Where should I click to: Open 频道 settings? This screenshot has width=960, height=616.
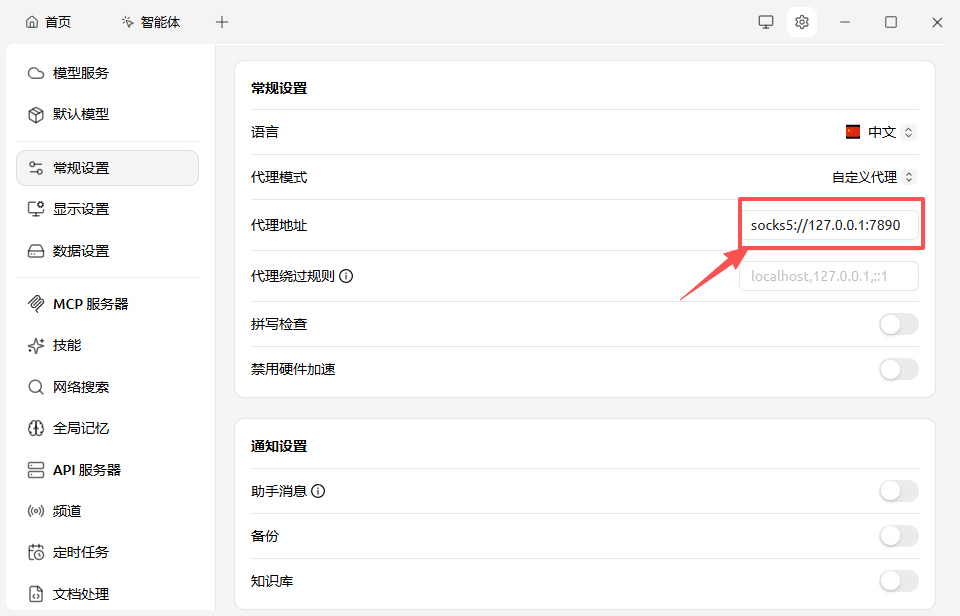(108, 511)
